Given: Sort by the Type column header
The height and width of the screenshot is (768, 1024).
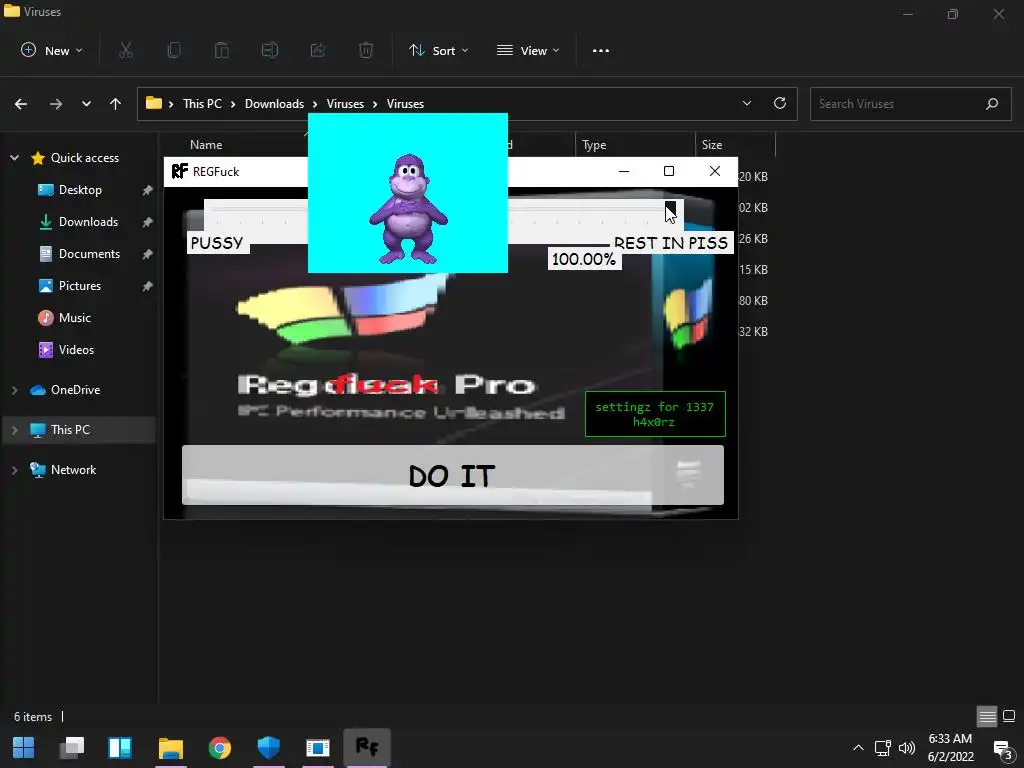Looking at the screenshot, I should pyautogui.click(x=594, y=145).
